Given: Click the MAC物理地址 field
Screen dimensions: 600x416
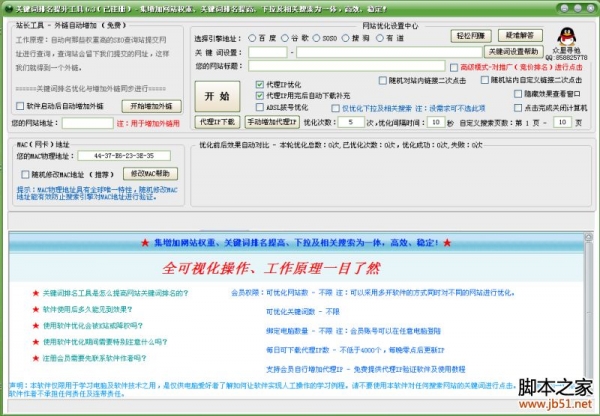Looking at the screenshot, I should coord(124,156).
